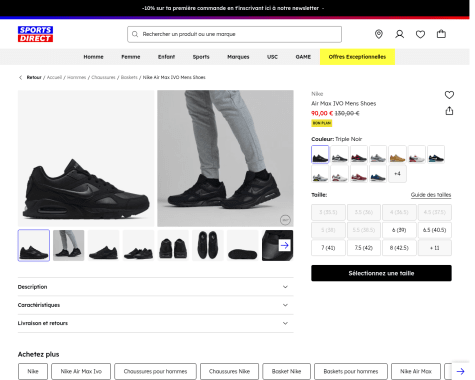Viewport: 475px width, 380px height.
Task: Click the Nike Air Max tag
Action: 416,371
